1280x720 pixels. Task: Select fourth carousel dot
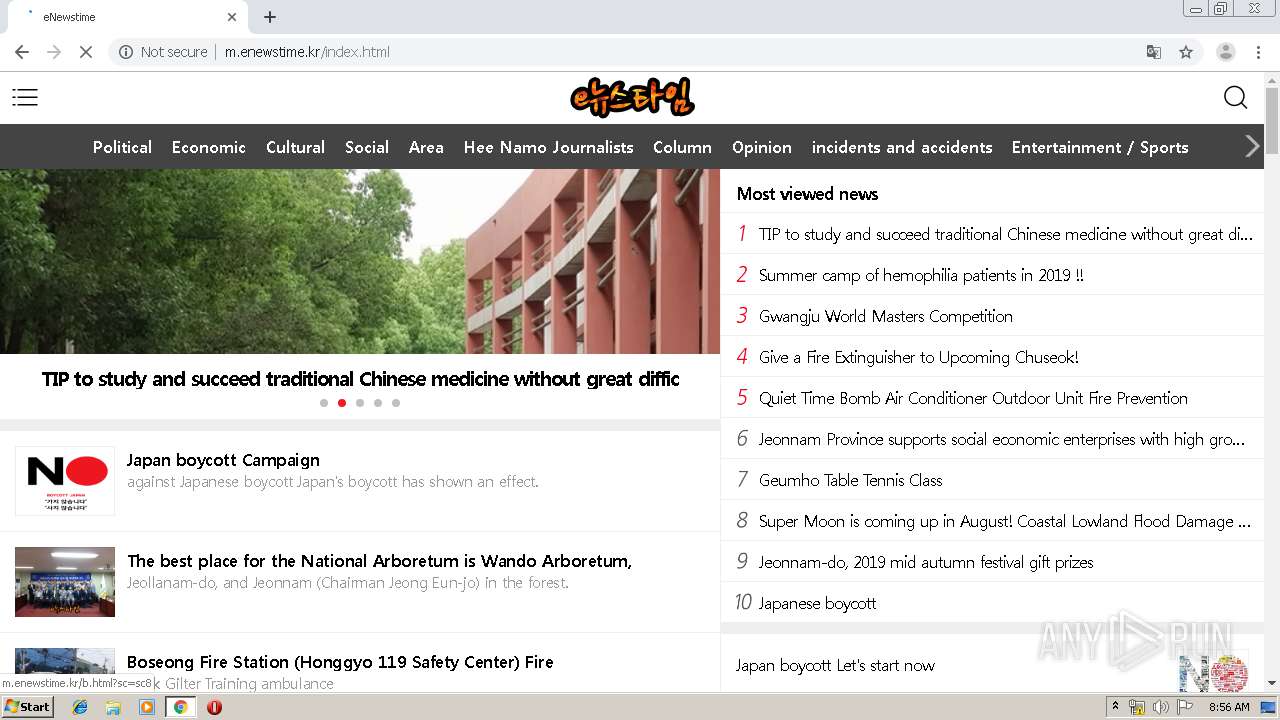click(x=378, y=403)
